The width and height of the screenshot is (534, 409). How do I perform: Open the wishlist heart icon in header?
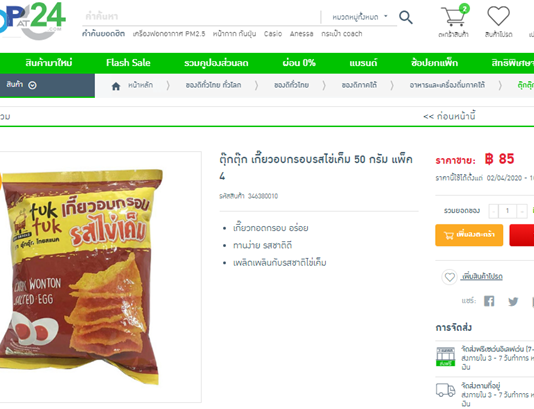pos(498,16)
